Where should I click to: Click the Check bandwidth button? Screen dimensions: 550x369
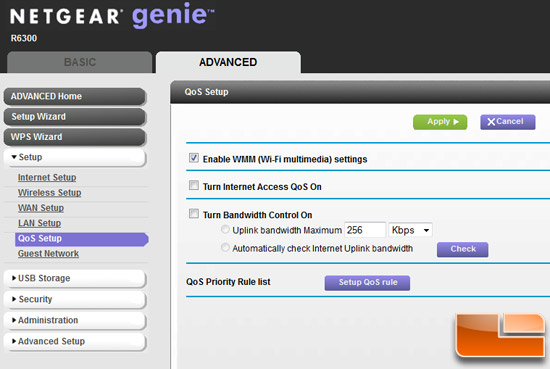[463, 249]
